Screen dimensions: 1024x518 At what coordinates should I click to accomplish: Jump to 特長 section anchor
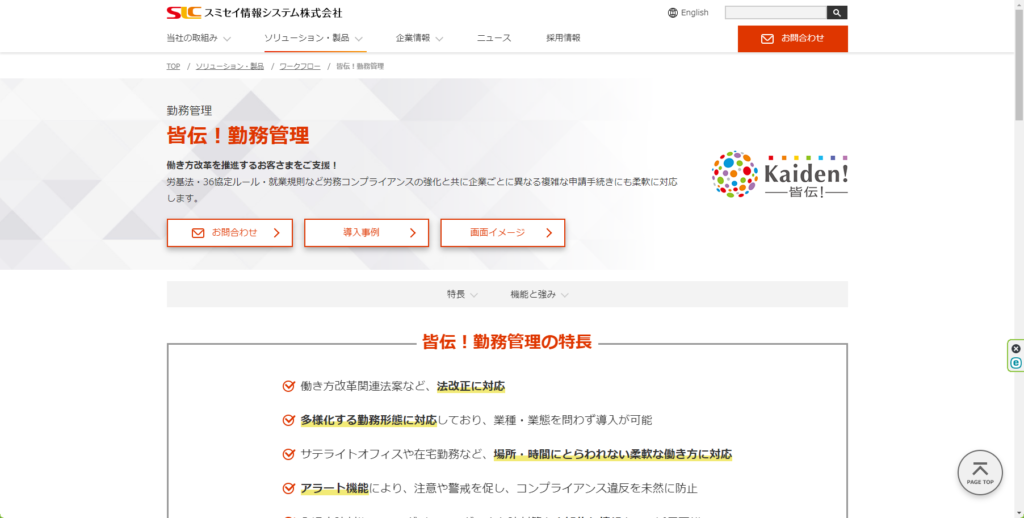(456, 295)
